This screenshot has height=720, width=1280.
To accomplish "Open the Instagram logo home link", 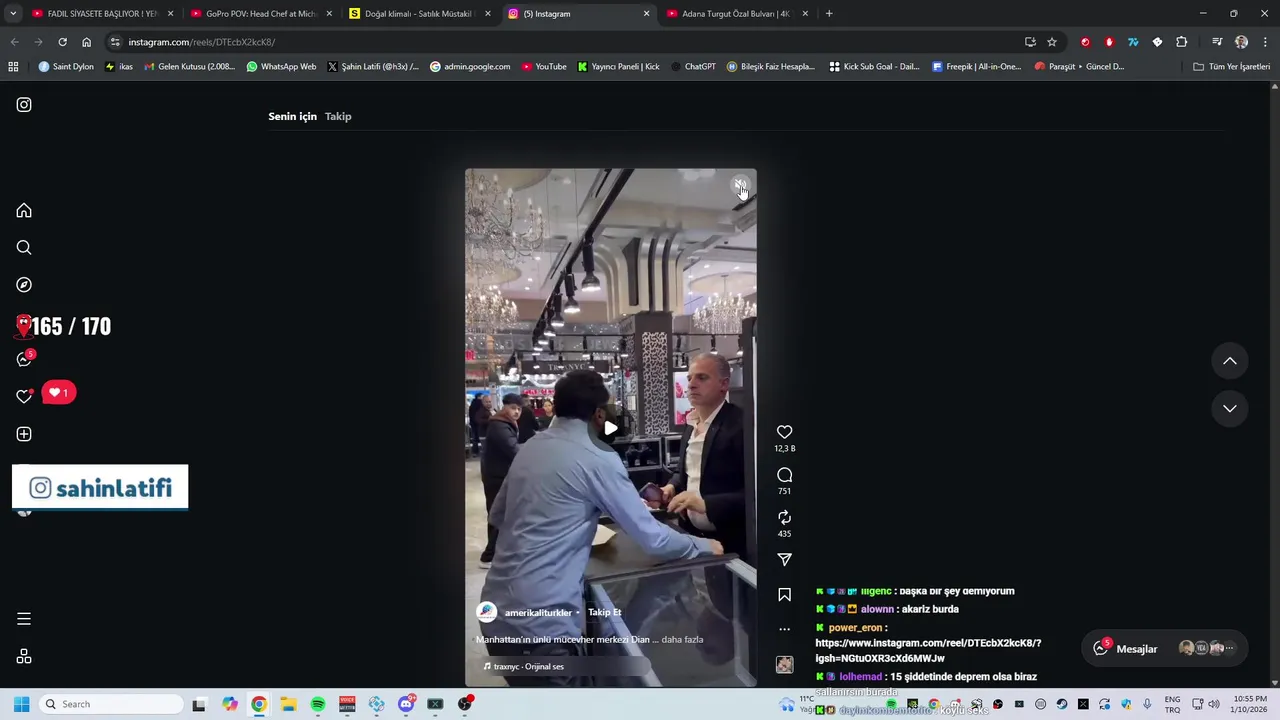I will [24, 104].
